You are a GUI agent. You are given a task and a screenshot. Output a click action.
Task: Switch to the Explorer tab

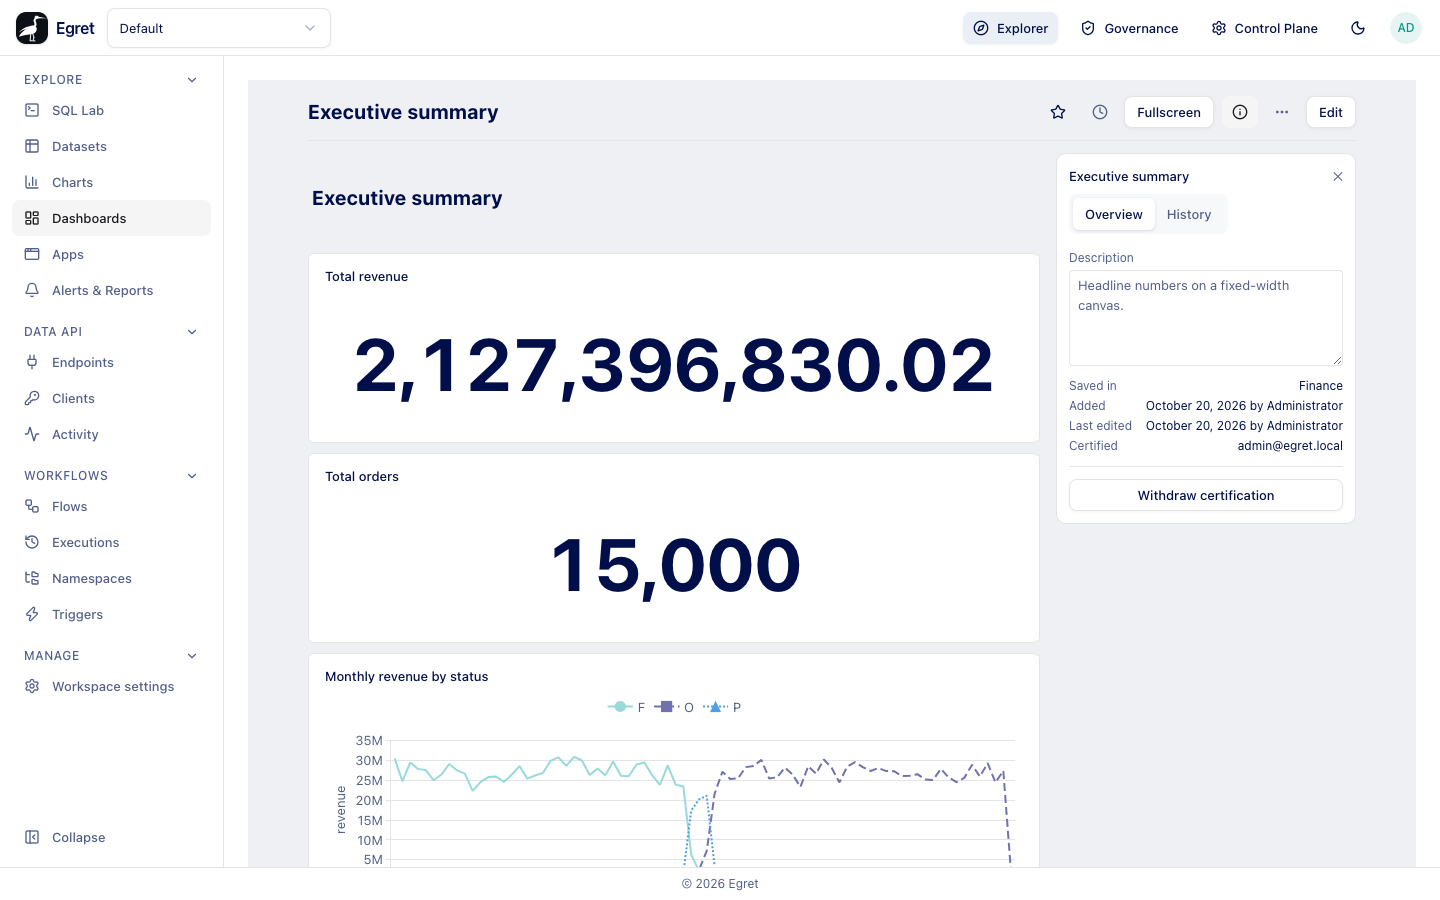point(1010,28)
